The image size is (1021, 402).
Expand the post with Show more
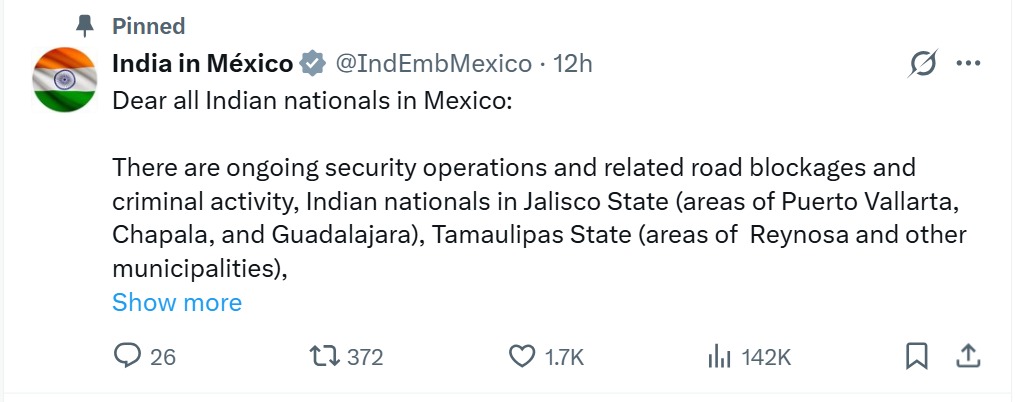(x=177, y=302)
